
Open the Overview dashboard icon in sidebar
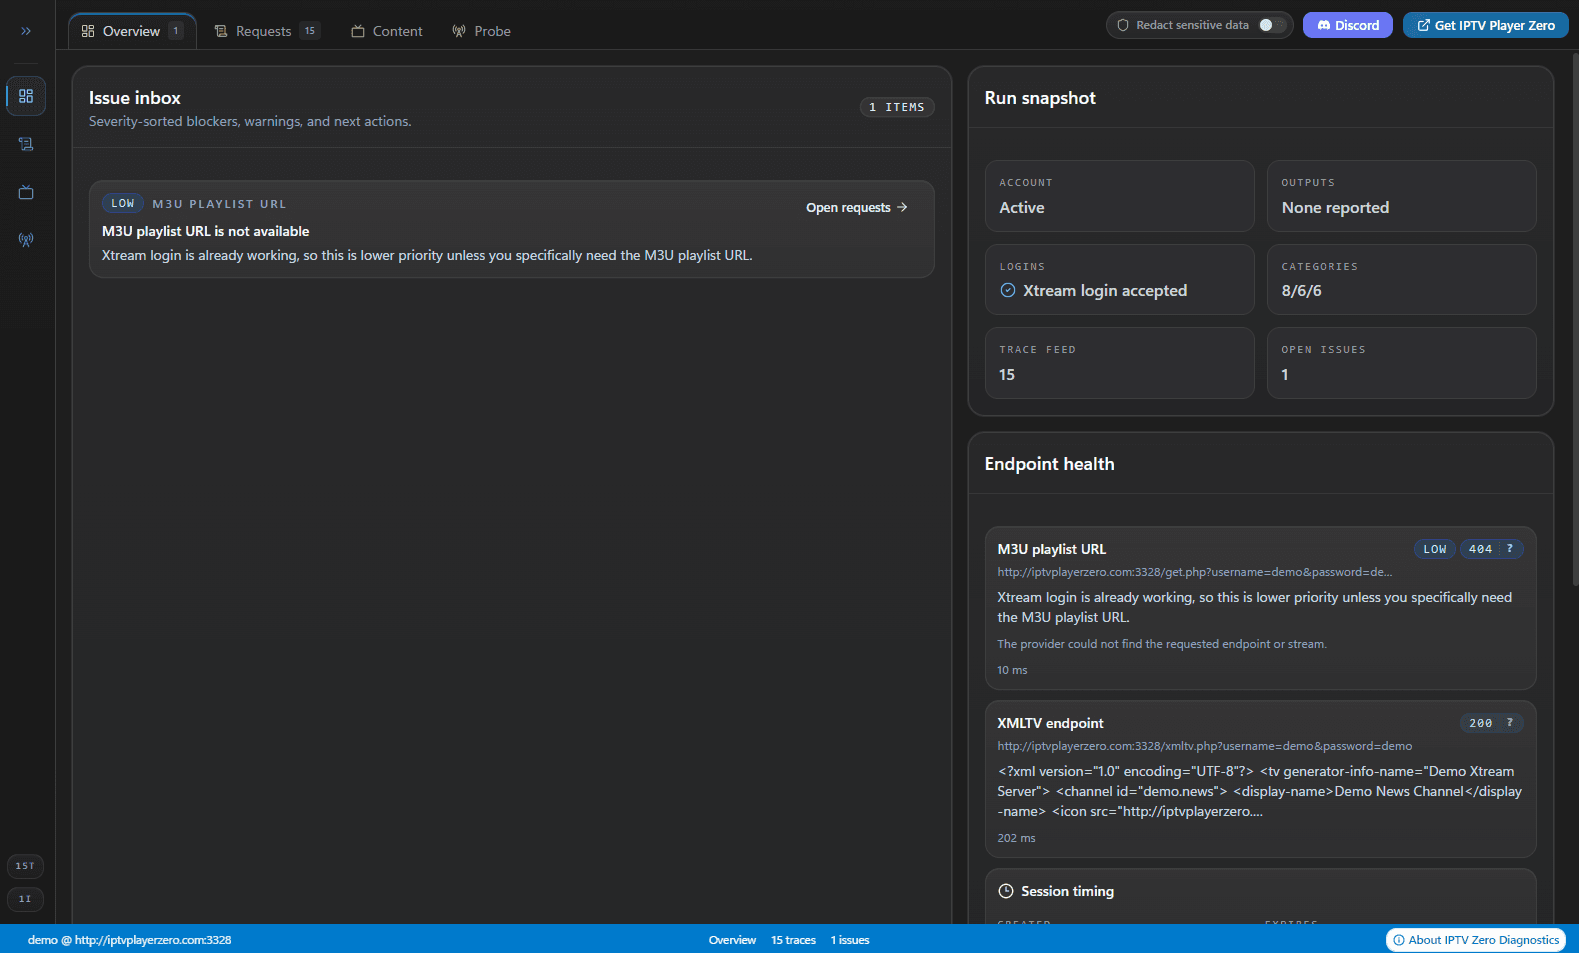26,96
